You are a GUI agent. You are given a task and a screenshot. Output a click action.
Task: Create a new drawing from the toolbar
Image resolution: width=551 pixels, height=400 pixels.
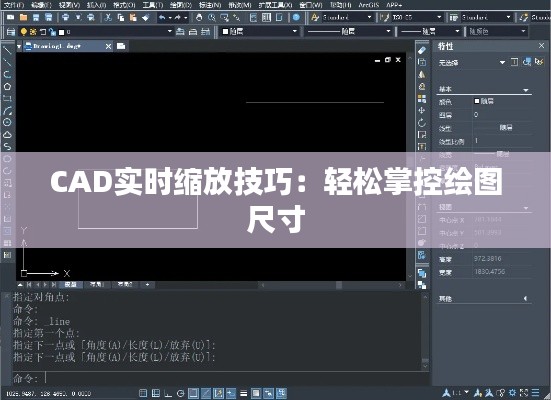(x=11, y=17)
